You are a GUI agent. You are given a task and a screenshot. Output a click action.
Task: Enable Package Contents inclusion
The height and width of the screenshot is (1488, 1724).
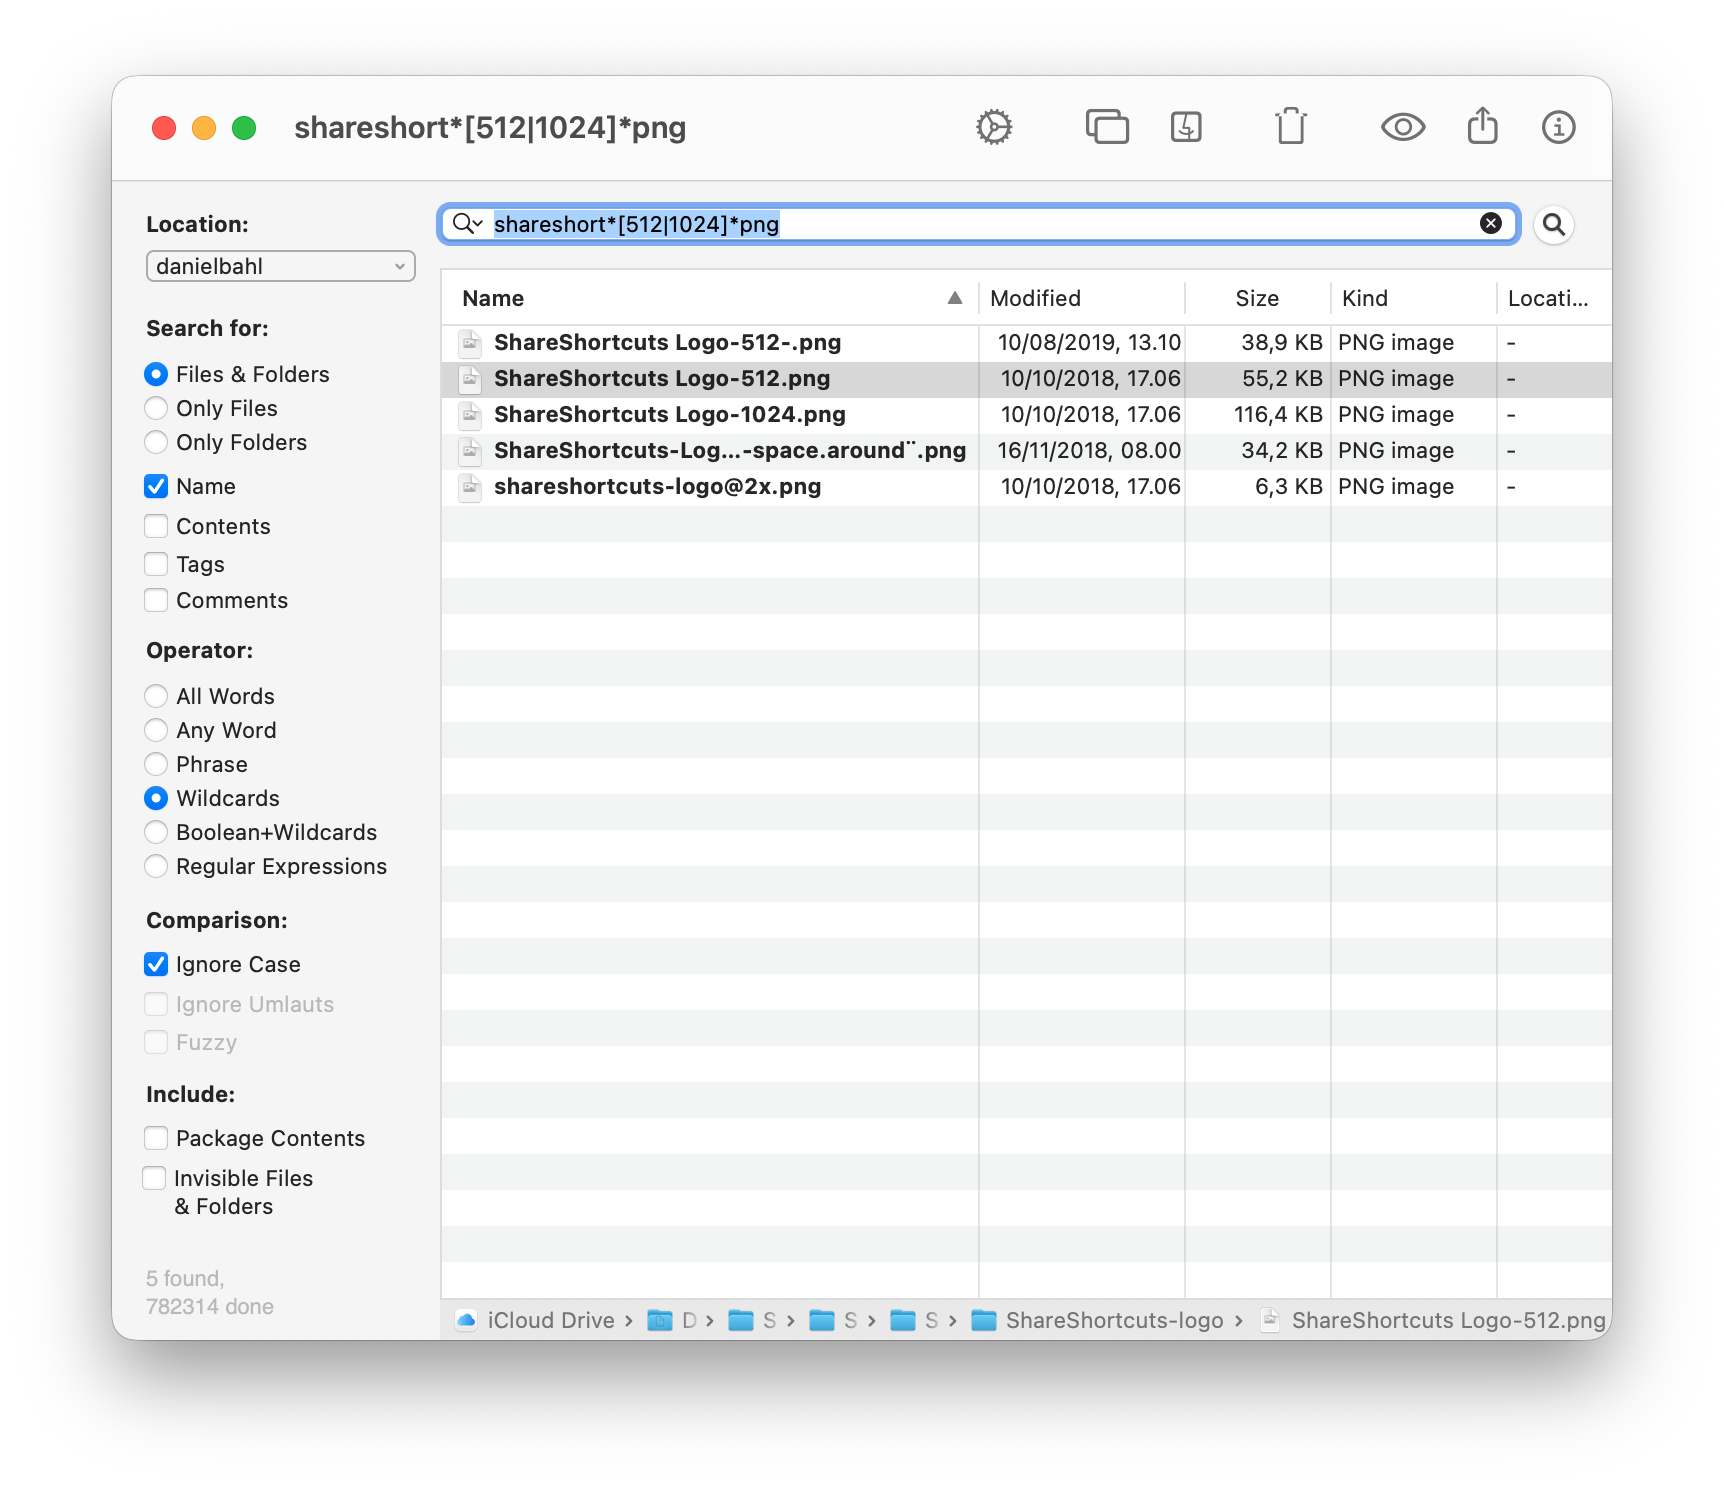coord(156,1138)
